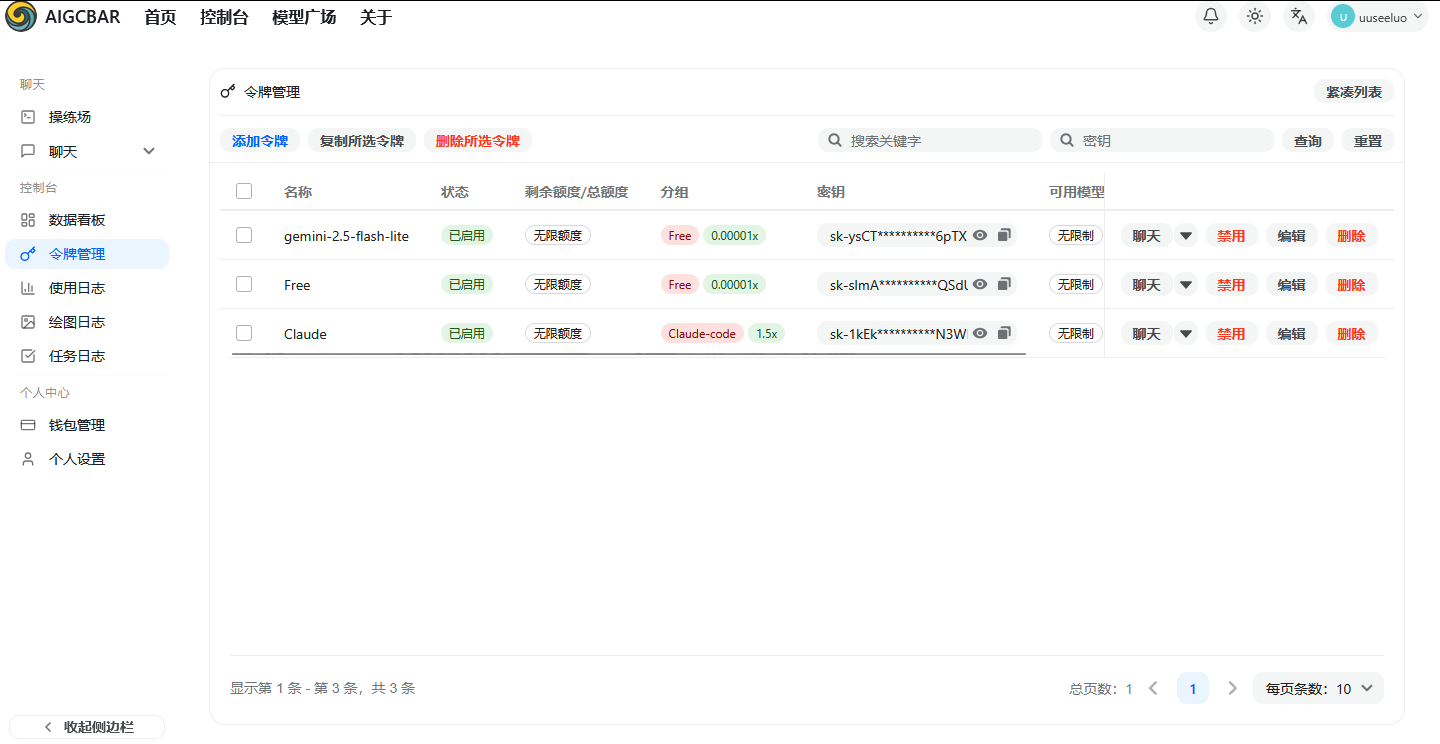Click 禁用 for the Claude token

pyautogui.click(x=1231, y=334)
